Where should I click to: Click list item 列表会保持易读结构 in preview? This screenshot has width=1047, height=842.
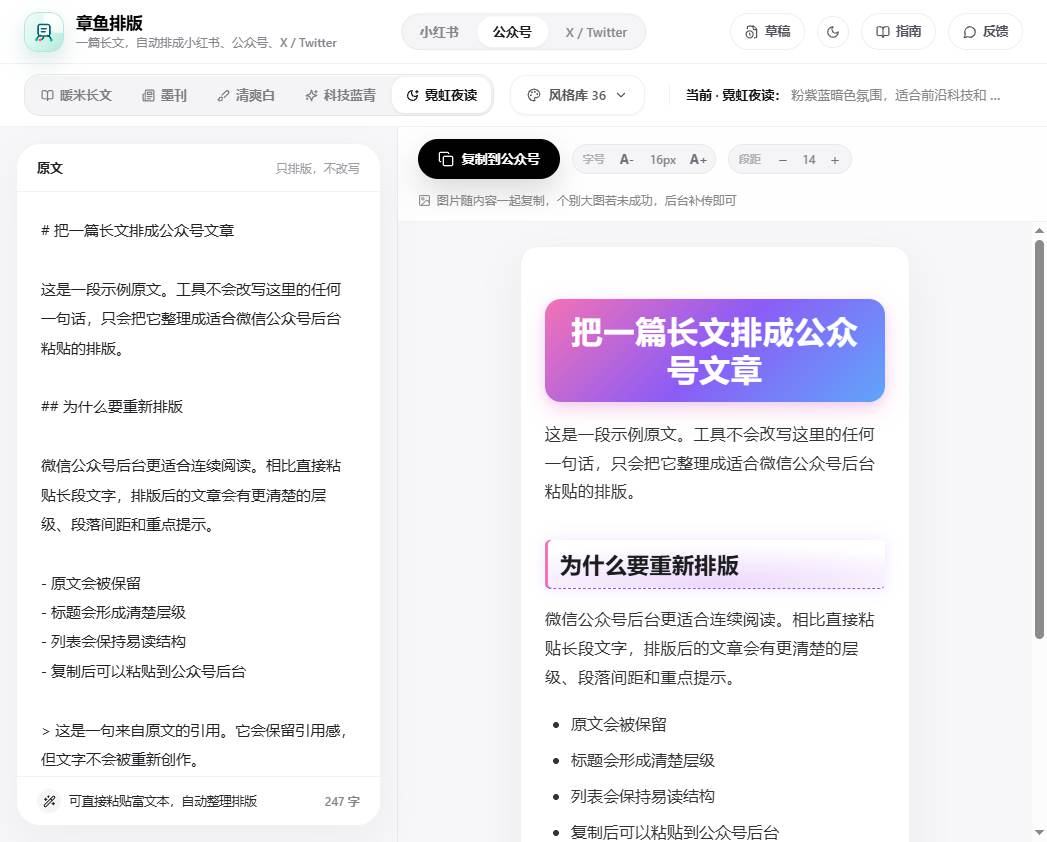coord(642,797)
